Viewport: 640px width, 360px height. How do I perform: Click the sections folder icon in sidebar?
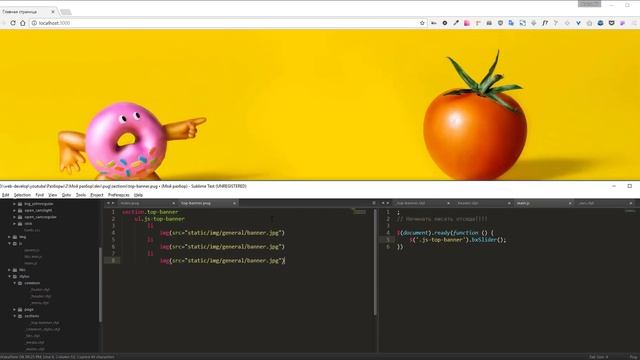[x=20, y=316]
